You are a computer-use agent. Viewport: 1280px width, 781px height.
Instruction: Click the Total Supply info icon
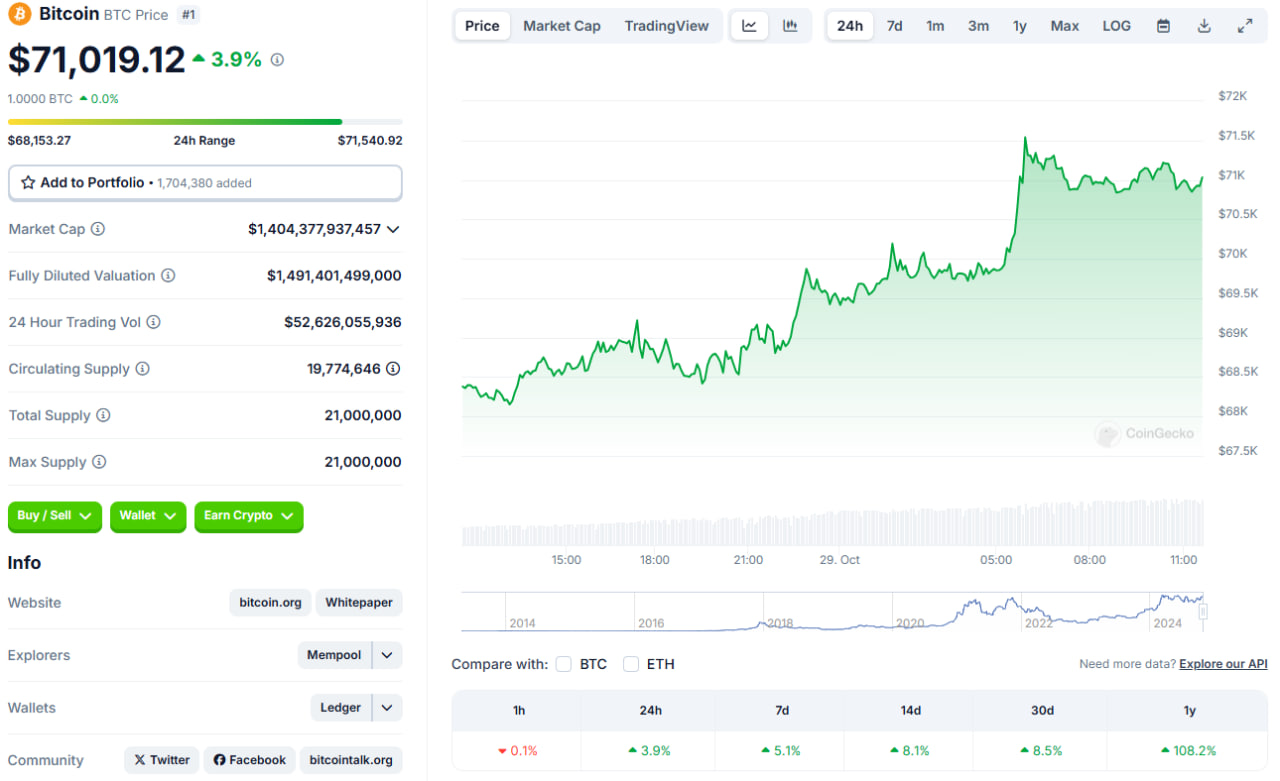pyautogui.click(x=103, y=415)
